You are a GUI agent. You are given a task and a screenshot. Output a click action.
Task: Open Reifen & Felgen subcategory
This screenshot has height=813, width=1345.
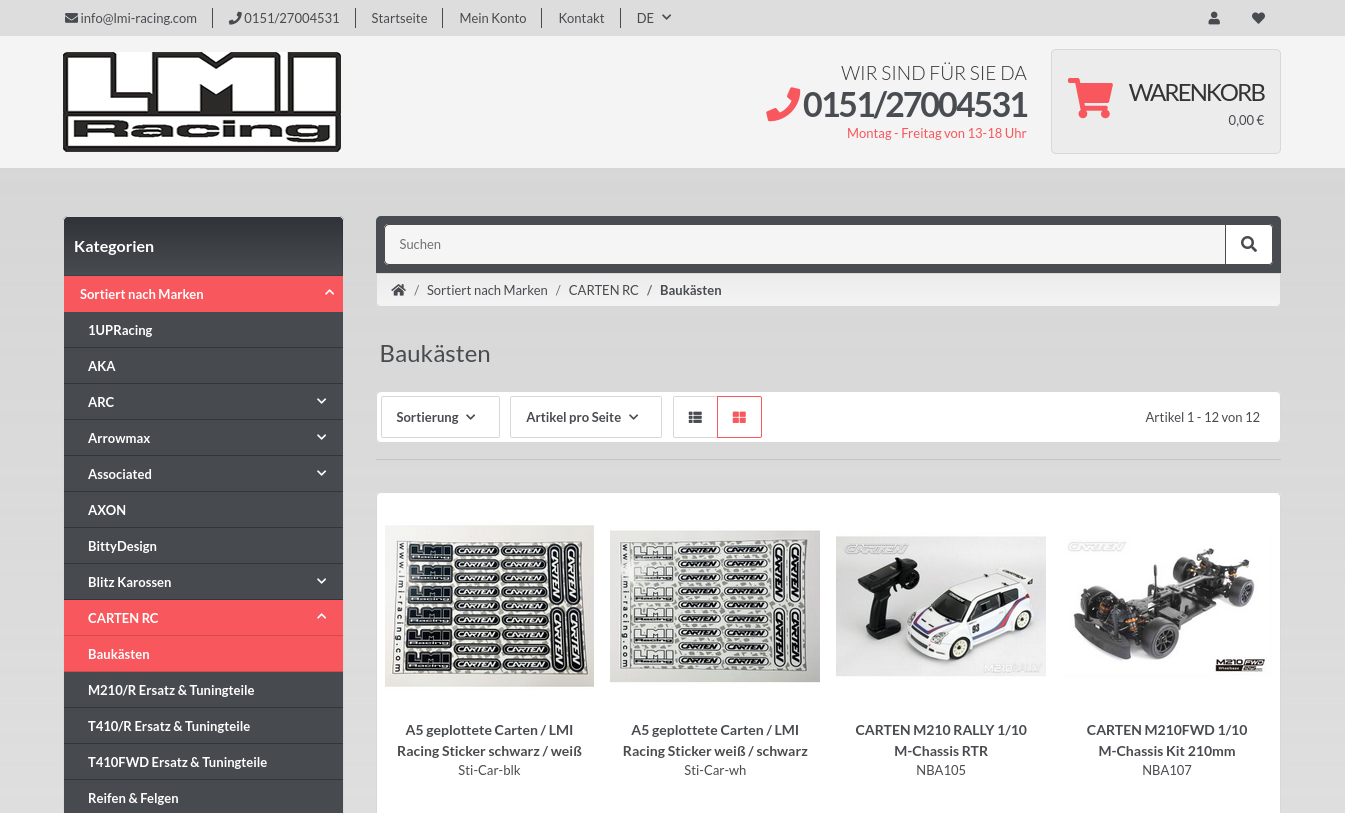[x=203, y=798]
